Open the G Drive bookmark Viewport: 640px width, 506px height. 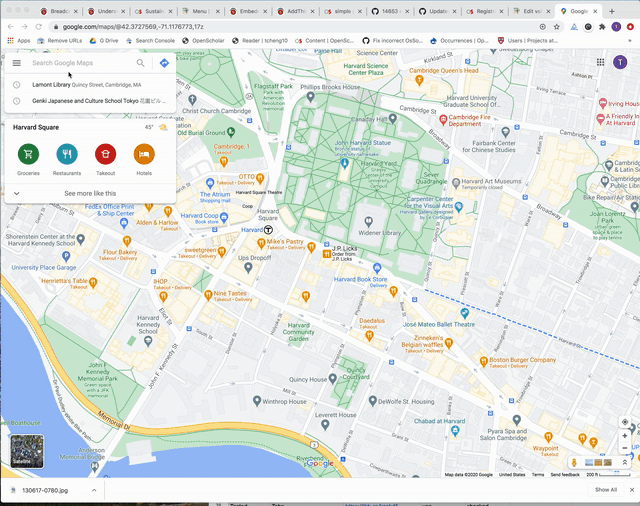[x=104, y=40]
